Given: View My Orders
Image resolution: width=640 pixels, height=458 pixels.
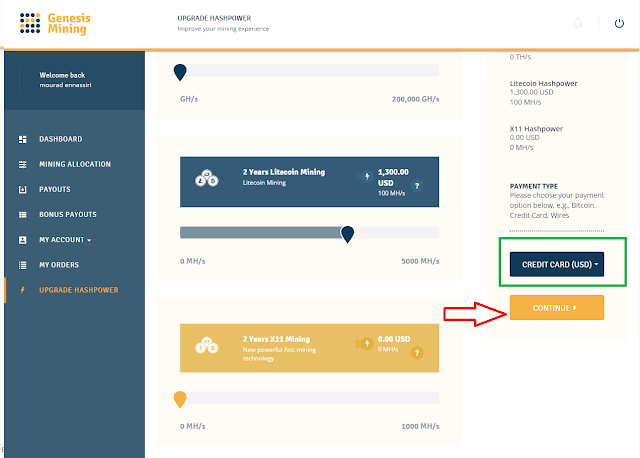Looking at the screenshot, I should click(59, 265).
